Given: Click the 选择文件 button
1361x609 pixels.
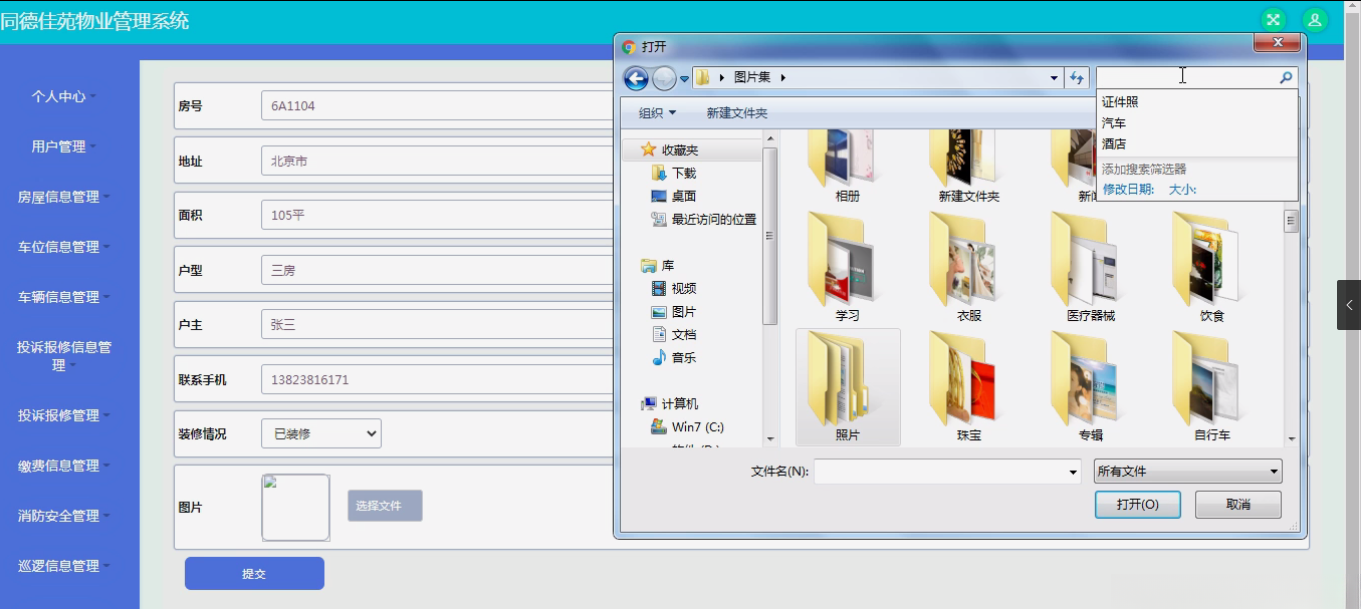Looking at the screenshot, I should click(385, 505).
